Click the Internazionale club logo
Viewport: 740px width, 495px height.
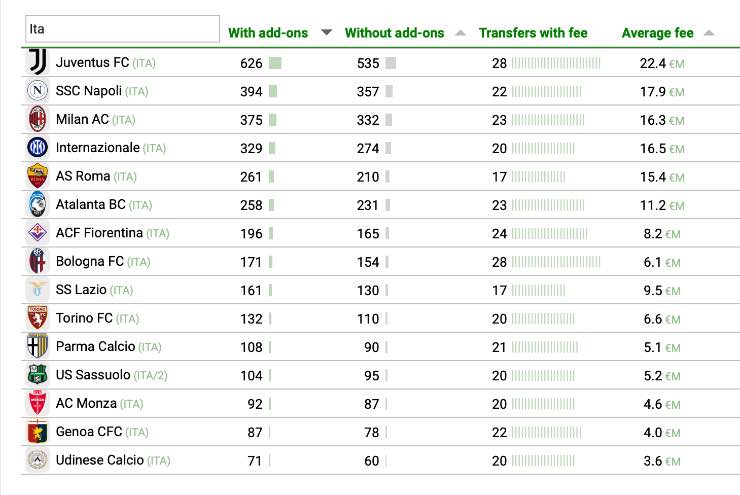click(x=37, y=148)
